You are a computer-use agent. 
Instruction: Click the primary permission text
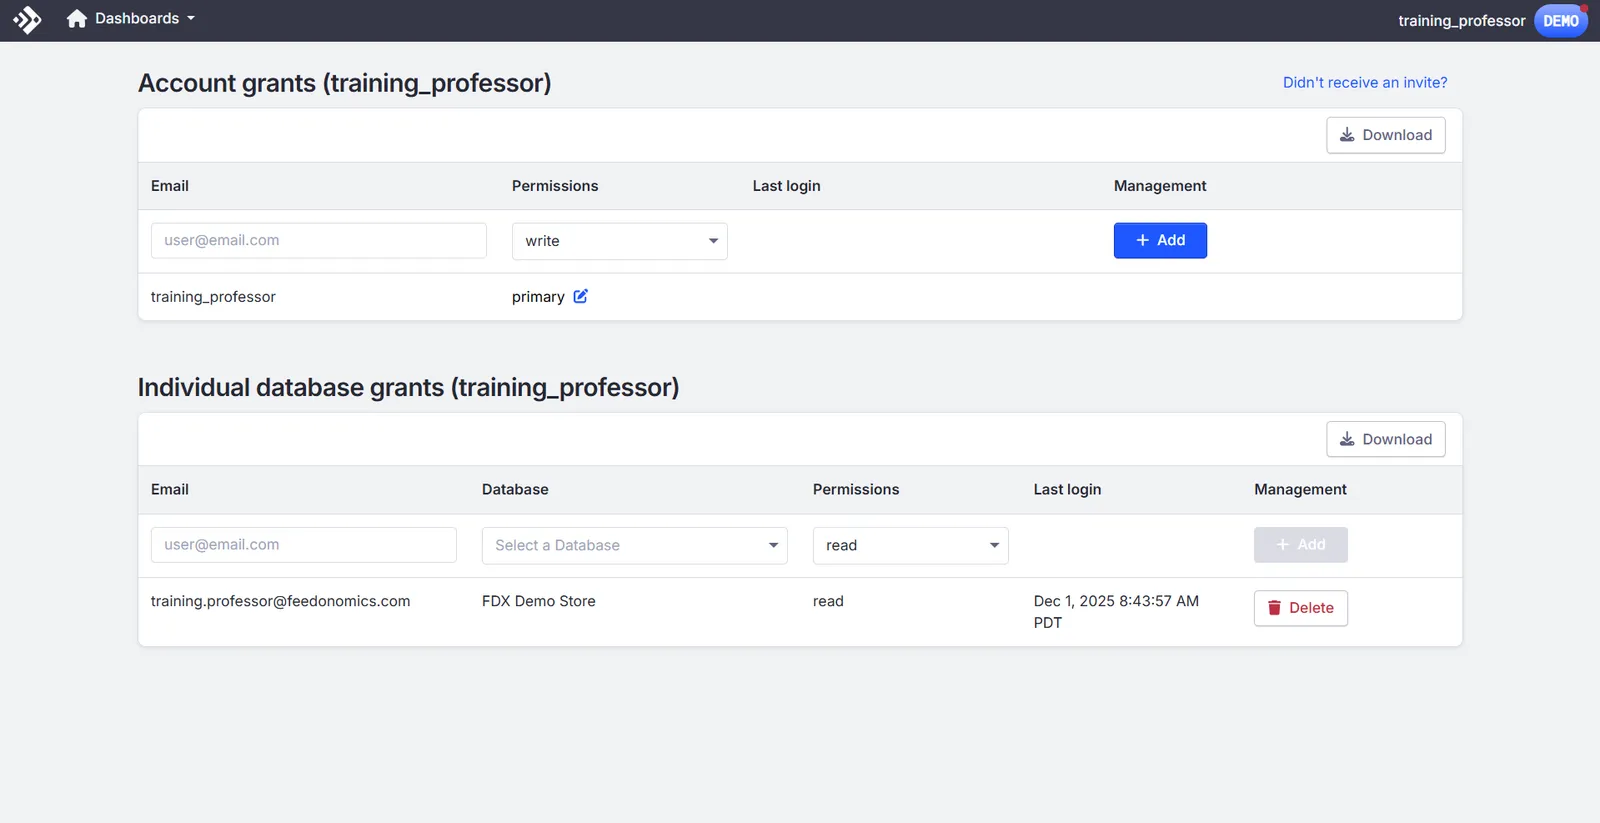(538, 297)
